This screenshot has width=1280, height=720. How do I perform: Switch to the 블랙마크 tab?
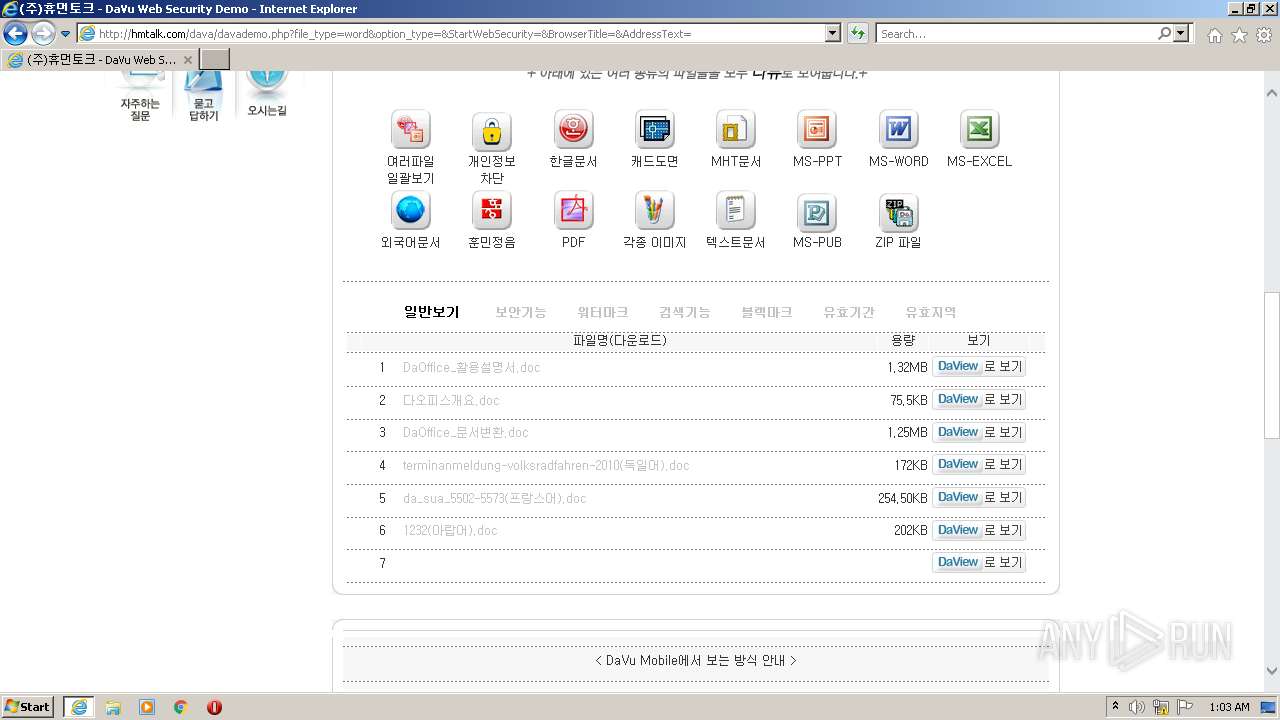(x=767, y=312)
